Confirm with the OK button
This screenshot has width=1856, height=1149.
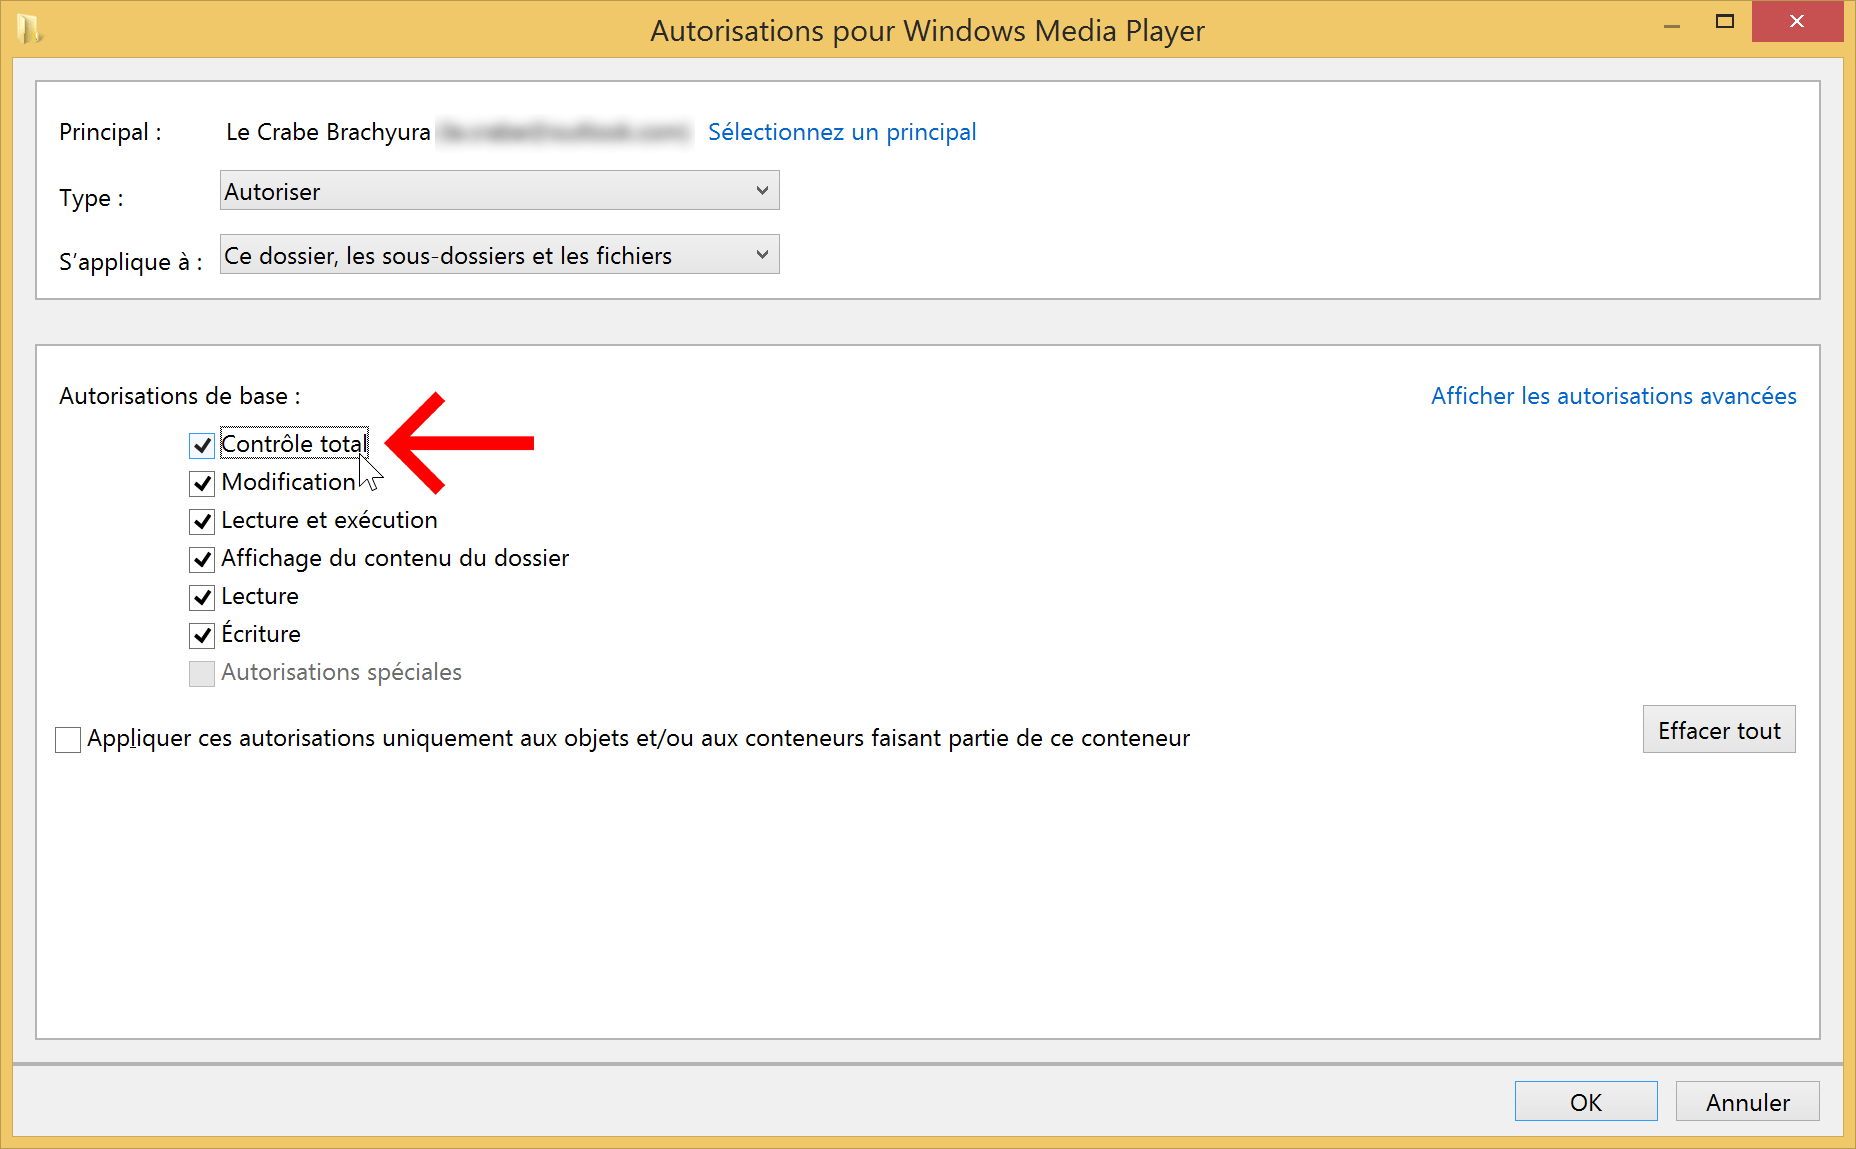(x=1586, y=1102)
